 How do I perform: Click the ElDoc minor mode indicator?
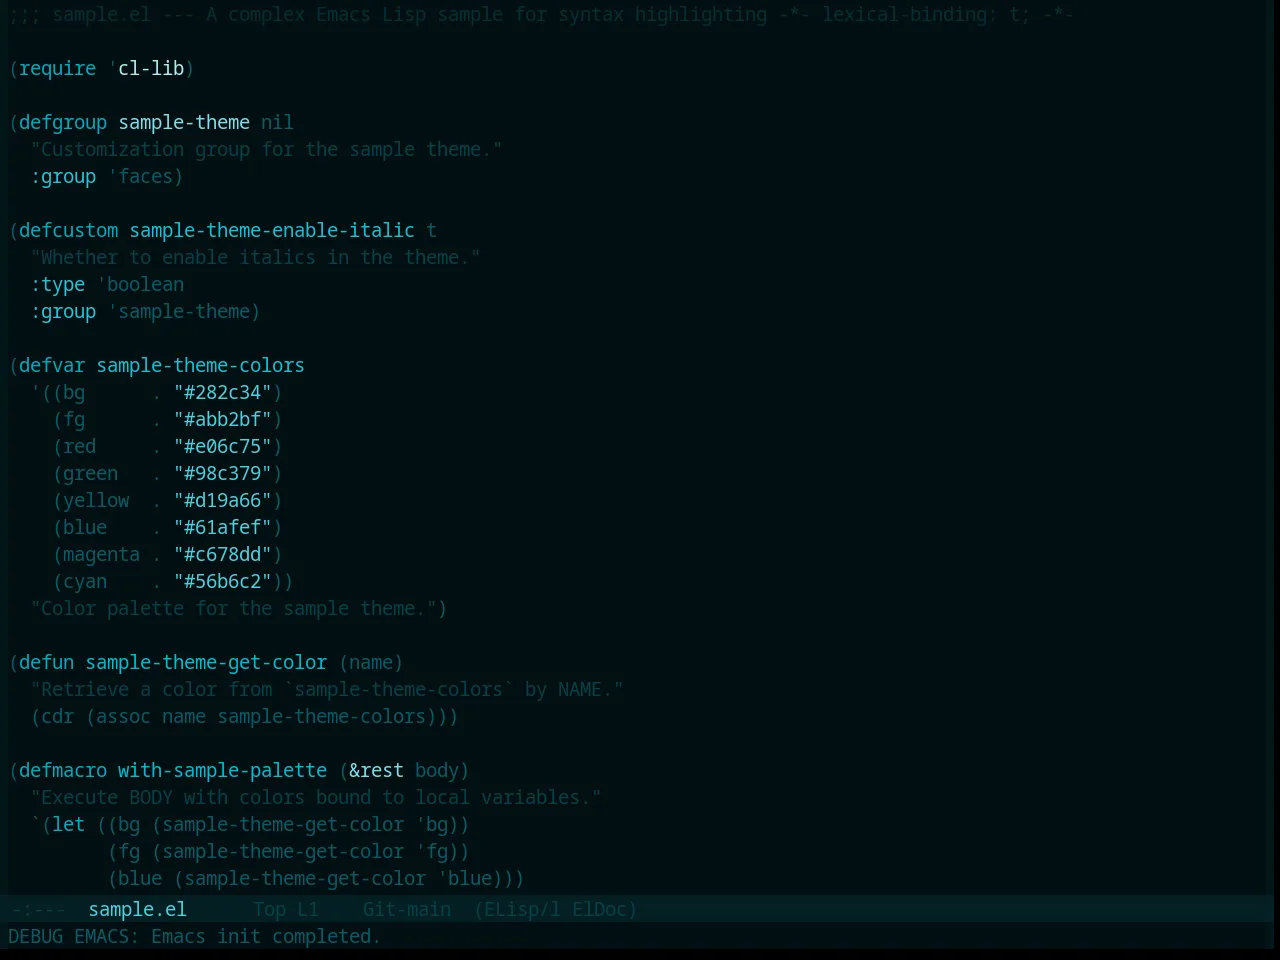pyautogui.click(x=600, y=909)
